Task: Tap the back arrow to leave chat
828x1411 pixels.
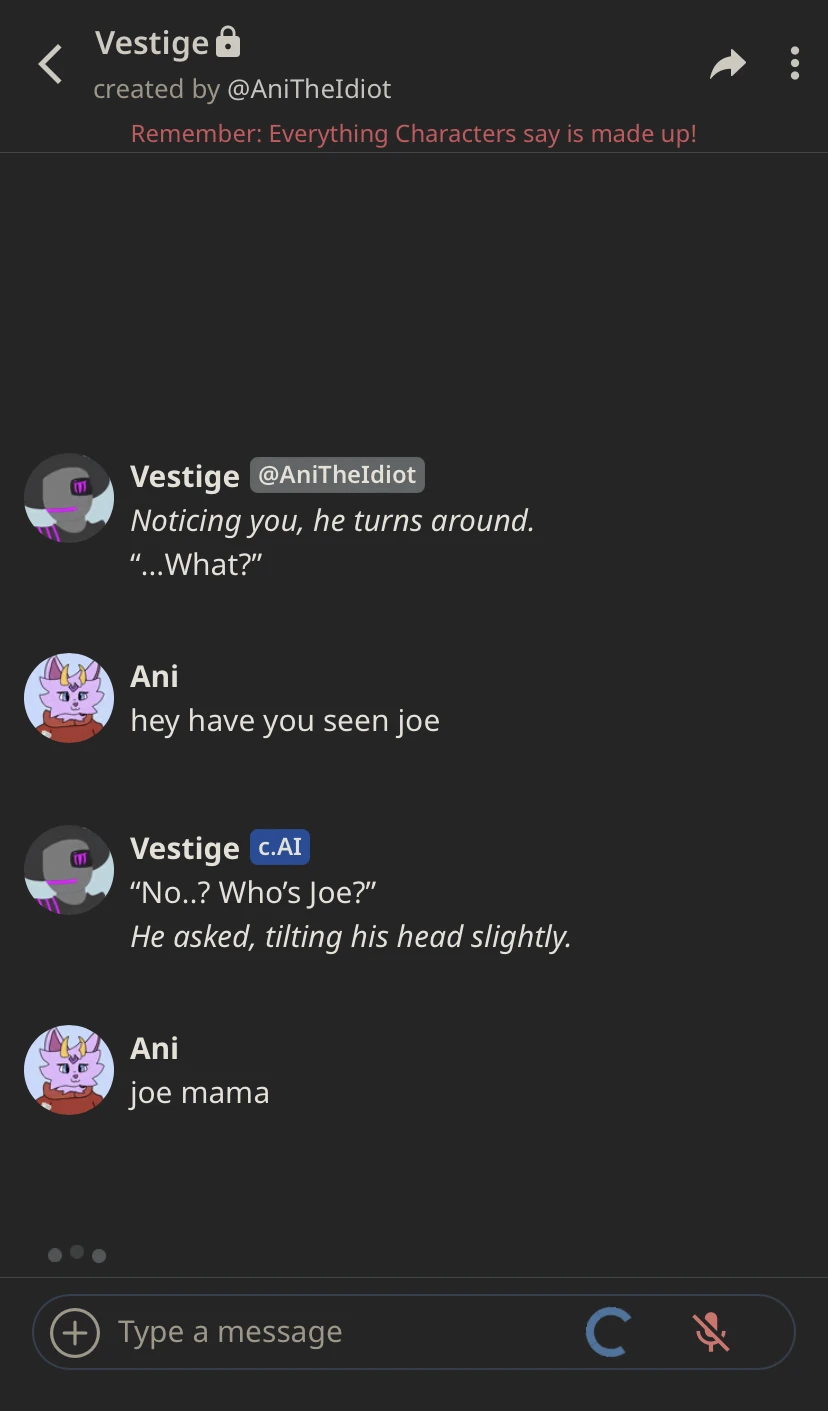Action: [50, 63]
